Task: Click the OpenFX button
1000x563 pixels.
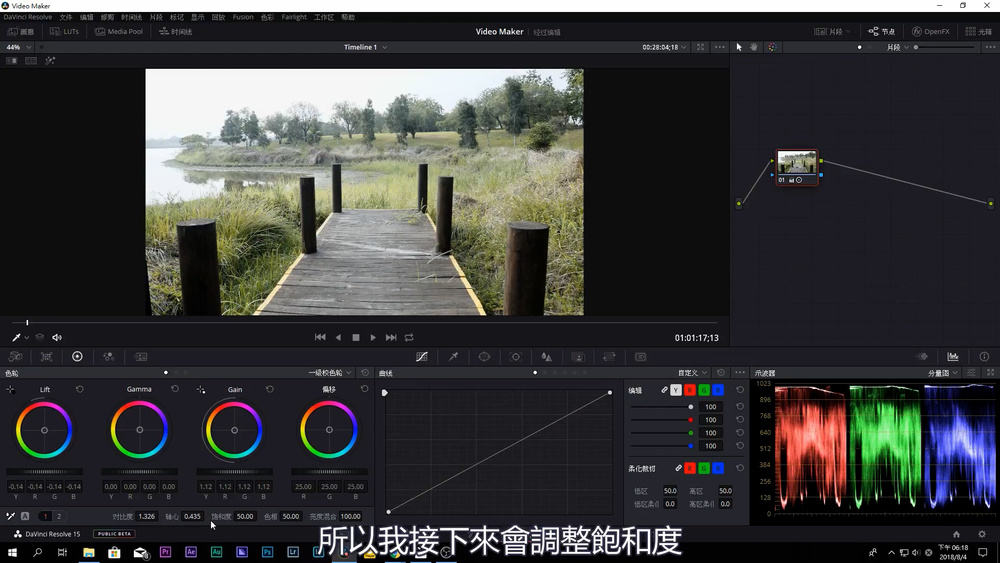Action: (930, 32)
